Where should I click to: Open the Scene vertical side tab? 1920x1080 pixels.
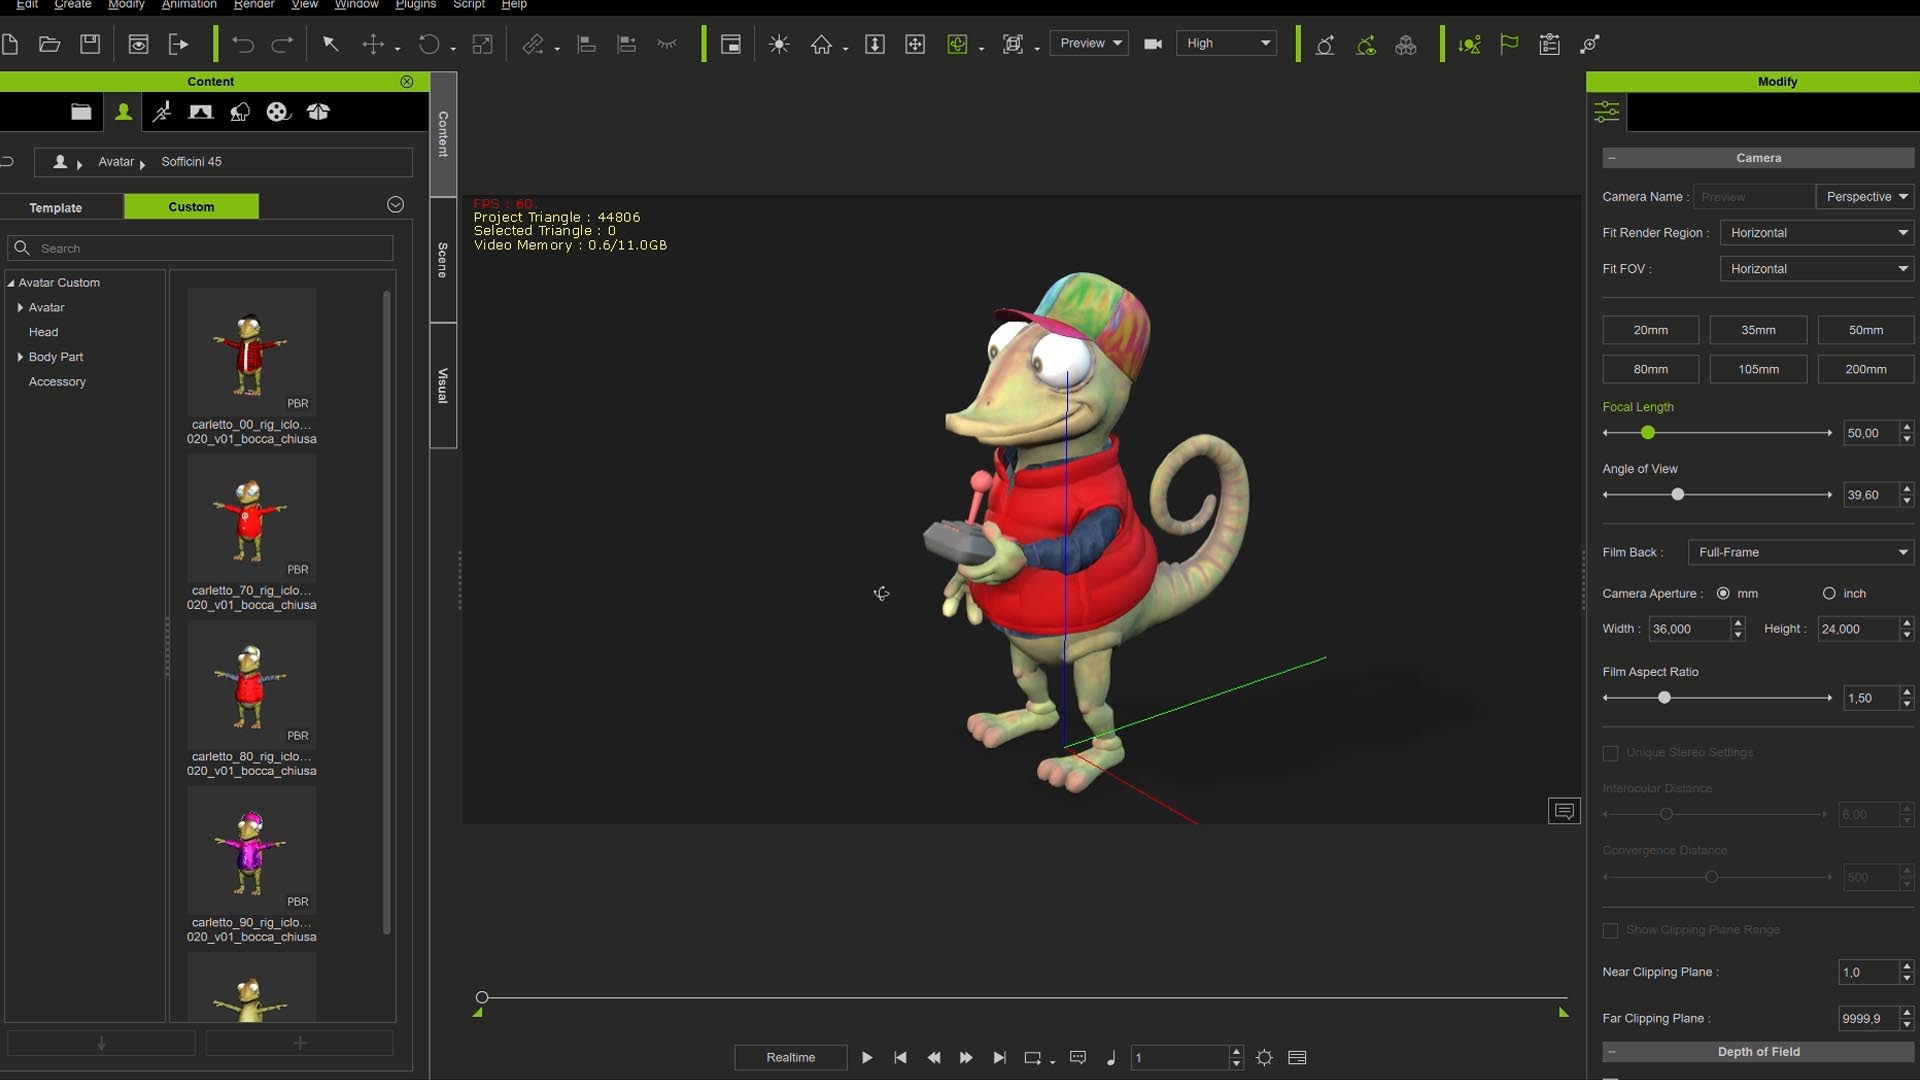pyautogui.click(x=443, y=260)
